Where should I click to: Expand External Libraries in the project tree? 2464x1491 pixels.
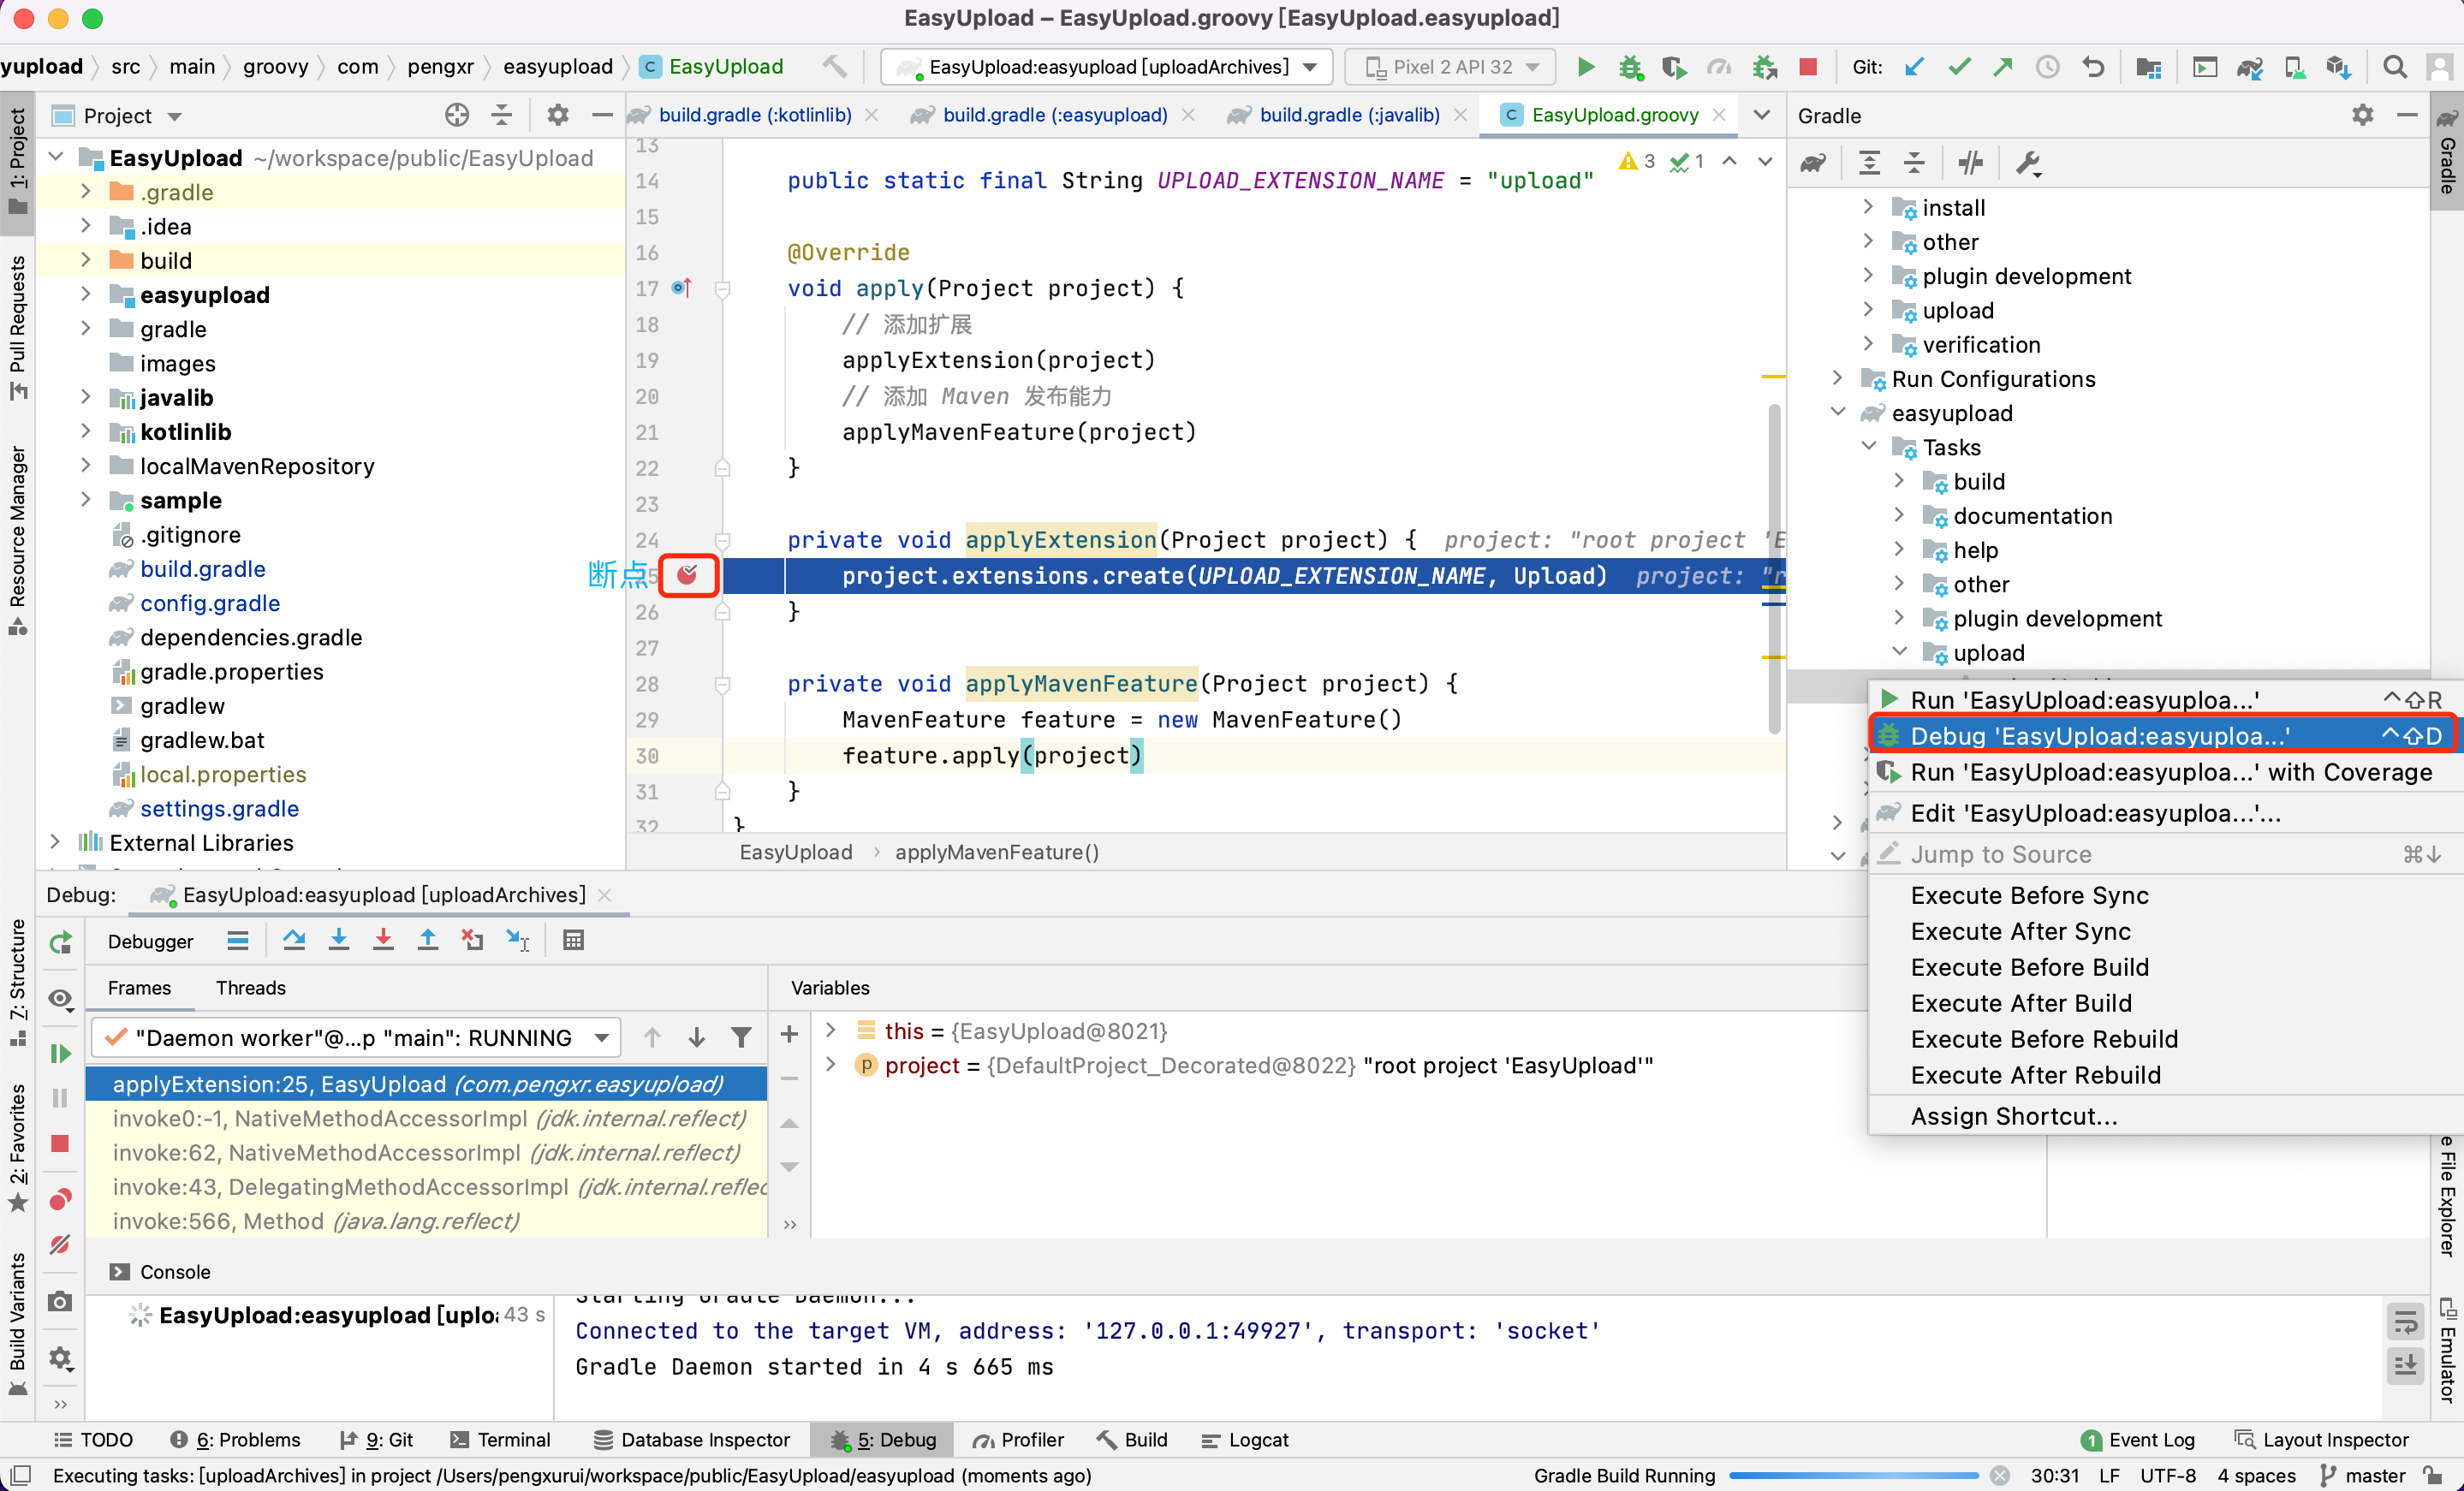tap(55, 842)
